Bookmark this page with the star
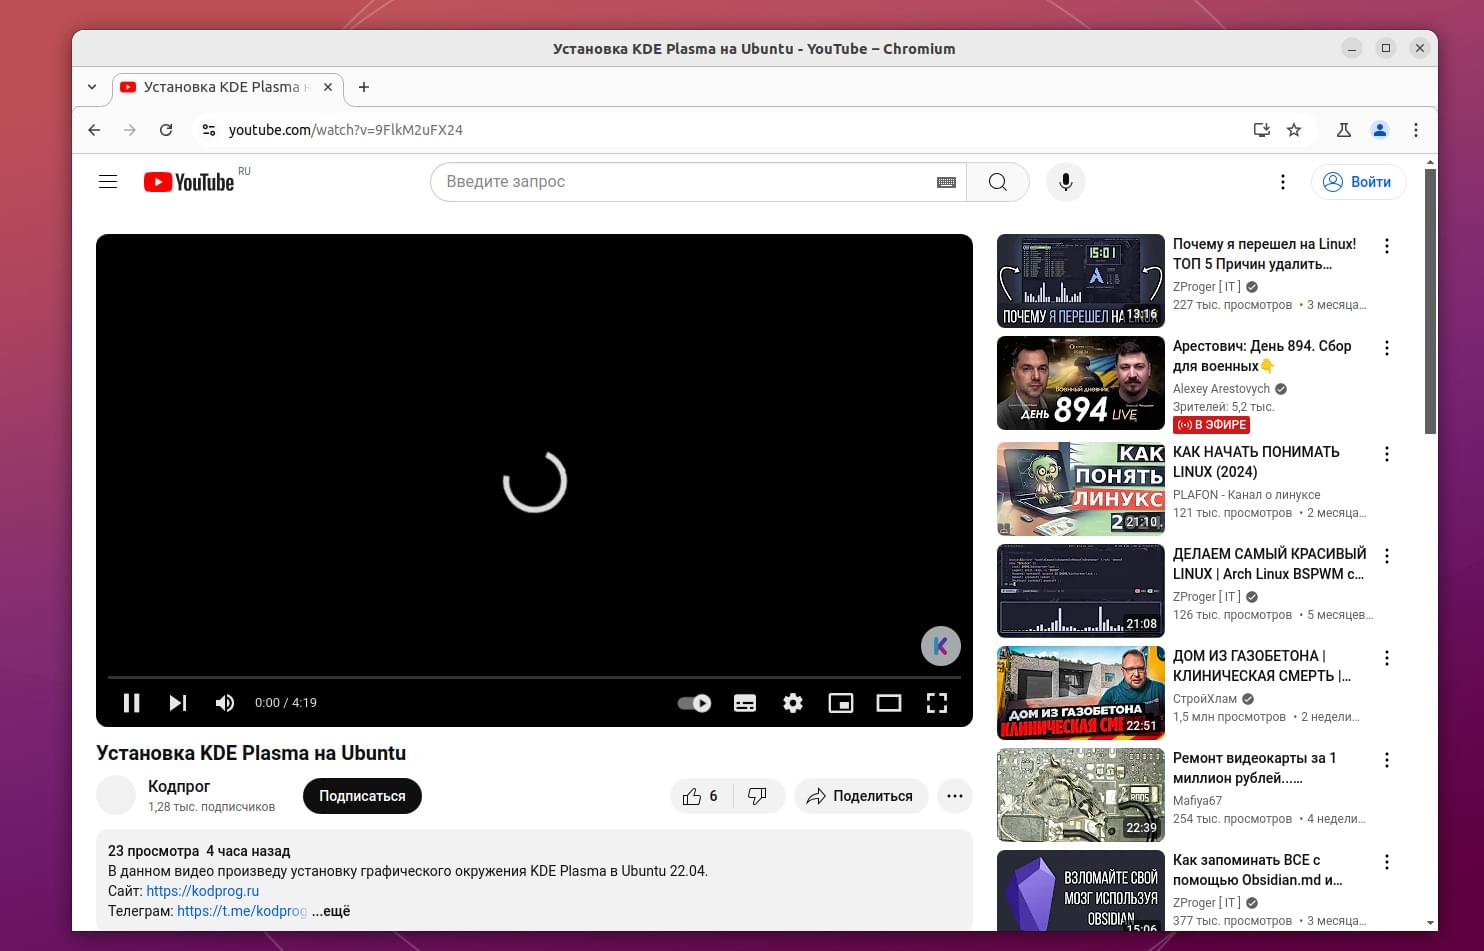This screenshot has width=1484, height=951. click(1294, 130)
